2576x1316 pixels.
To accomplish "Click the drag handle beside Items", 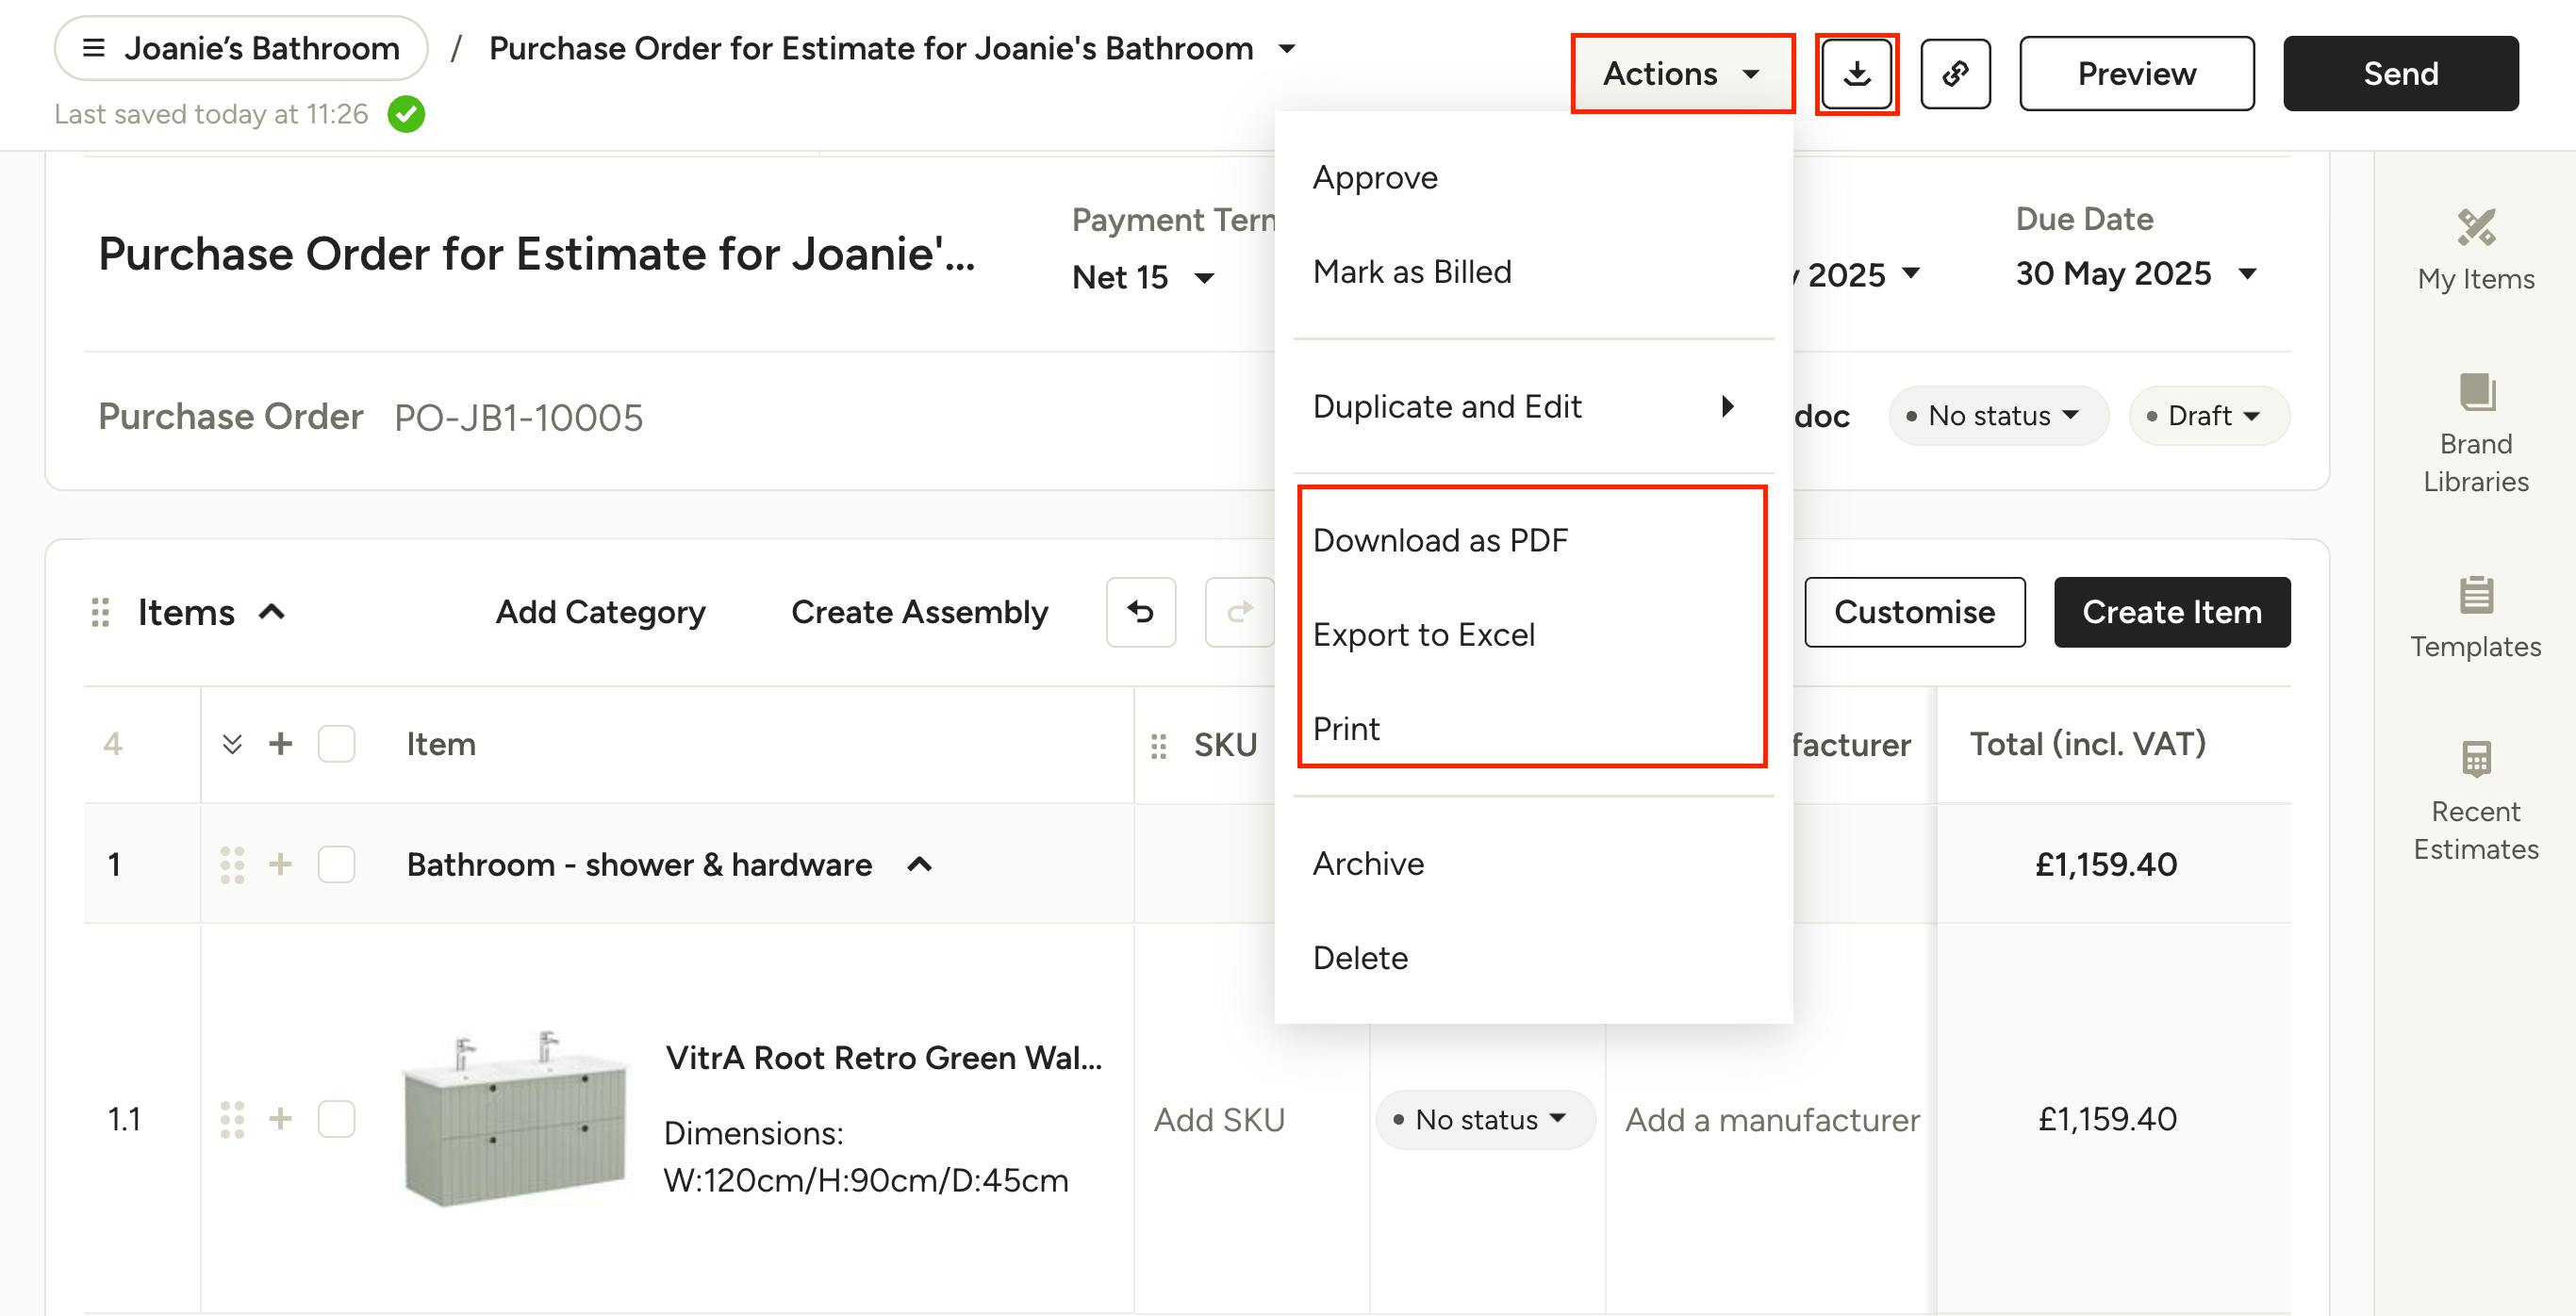I will pos(100,612).
